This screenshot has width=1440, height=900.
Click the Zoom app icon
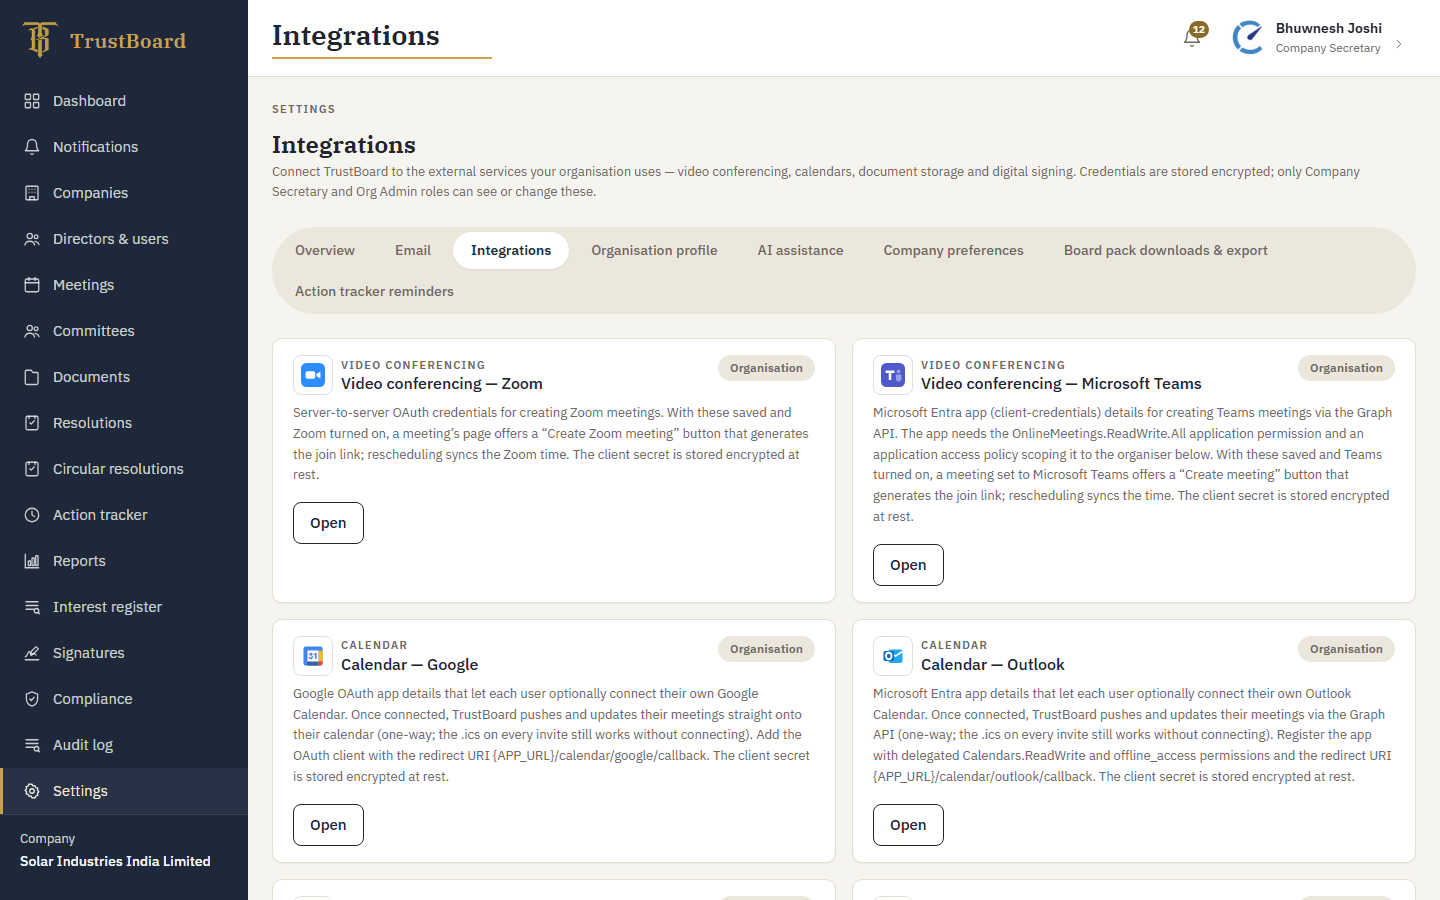pos(313,375)
